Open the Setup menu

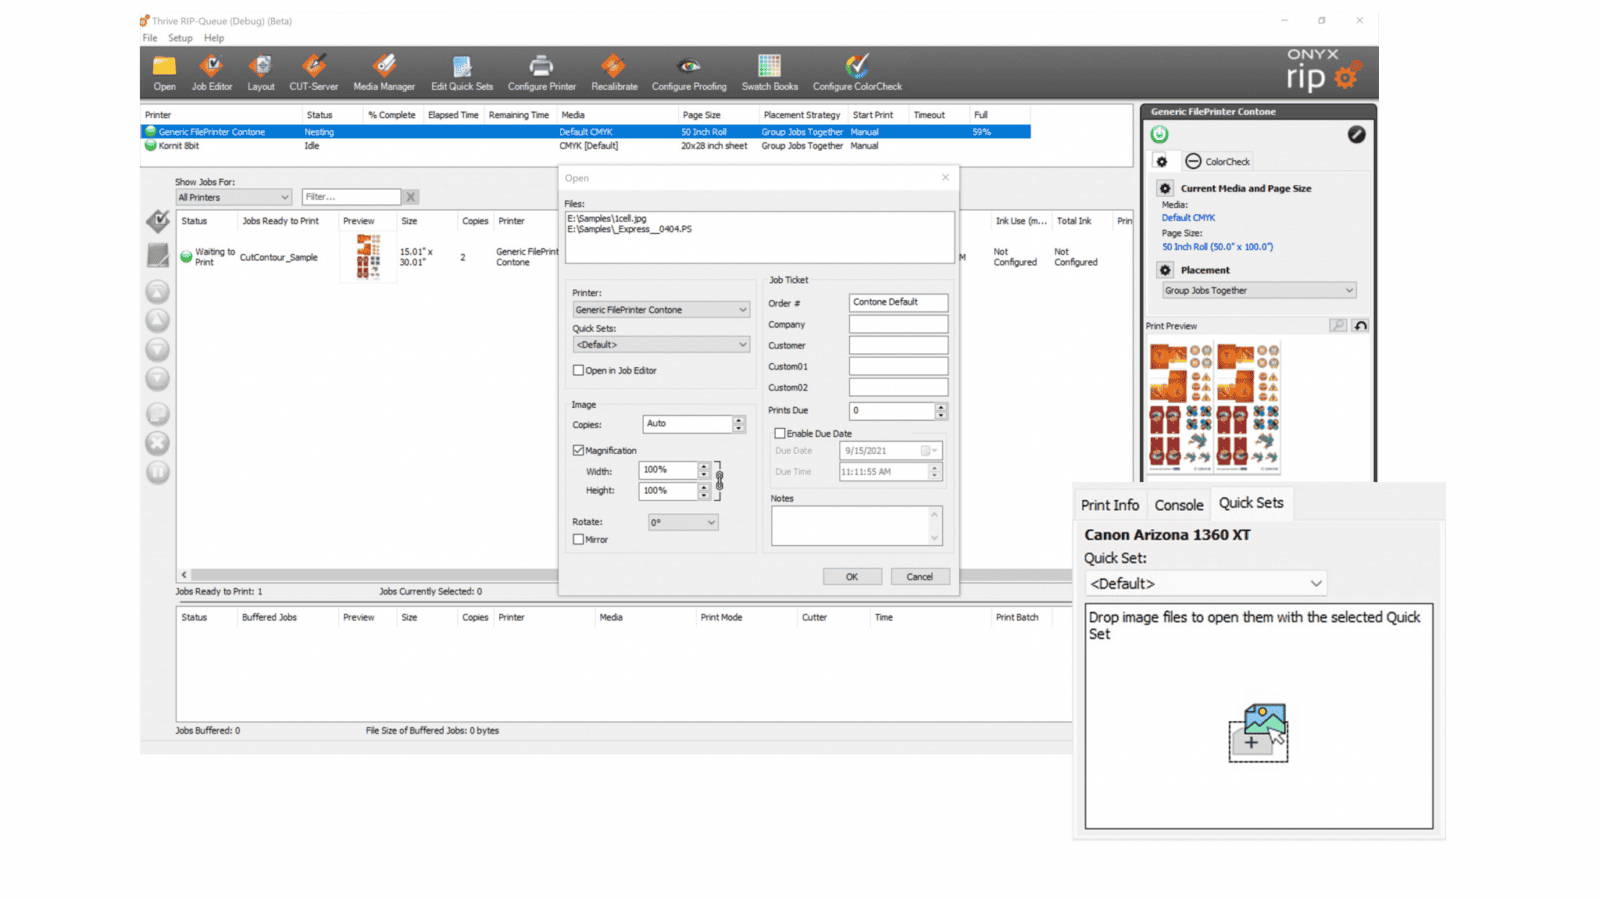point(180,37)
